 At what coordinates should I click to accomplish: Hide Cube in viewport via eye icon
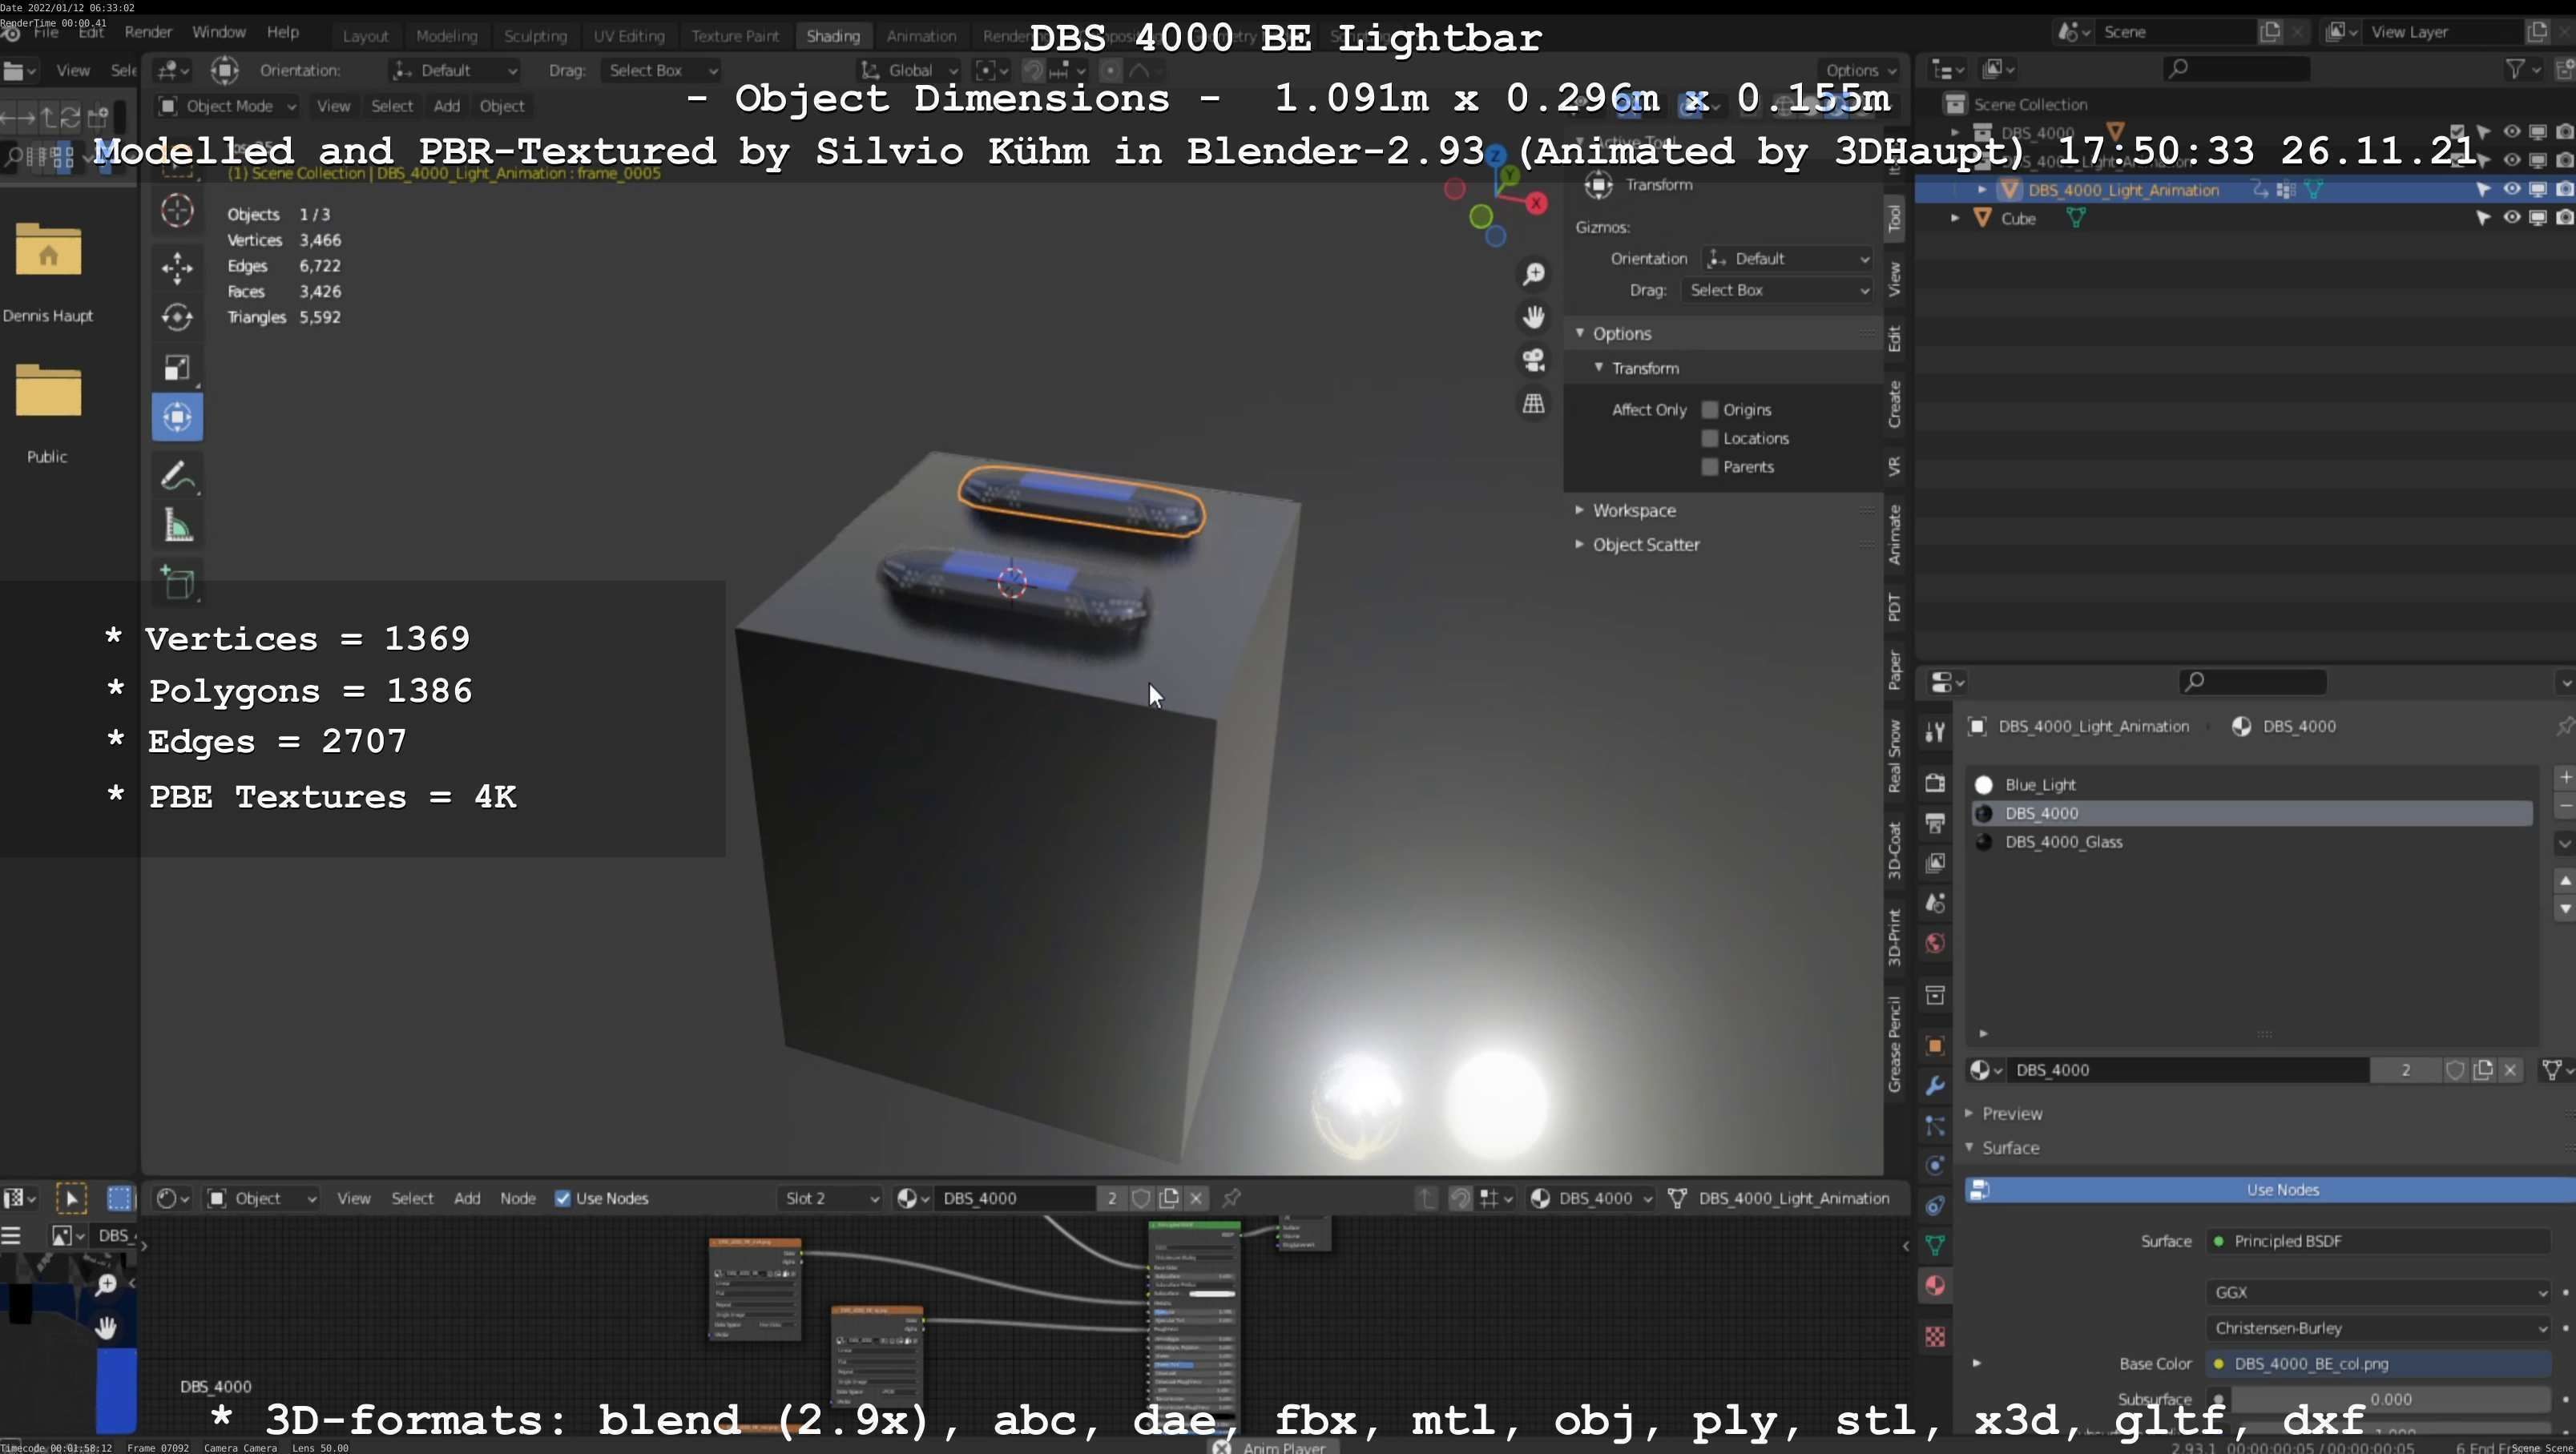coord(2512,217)
